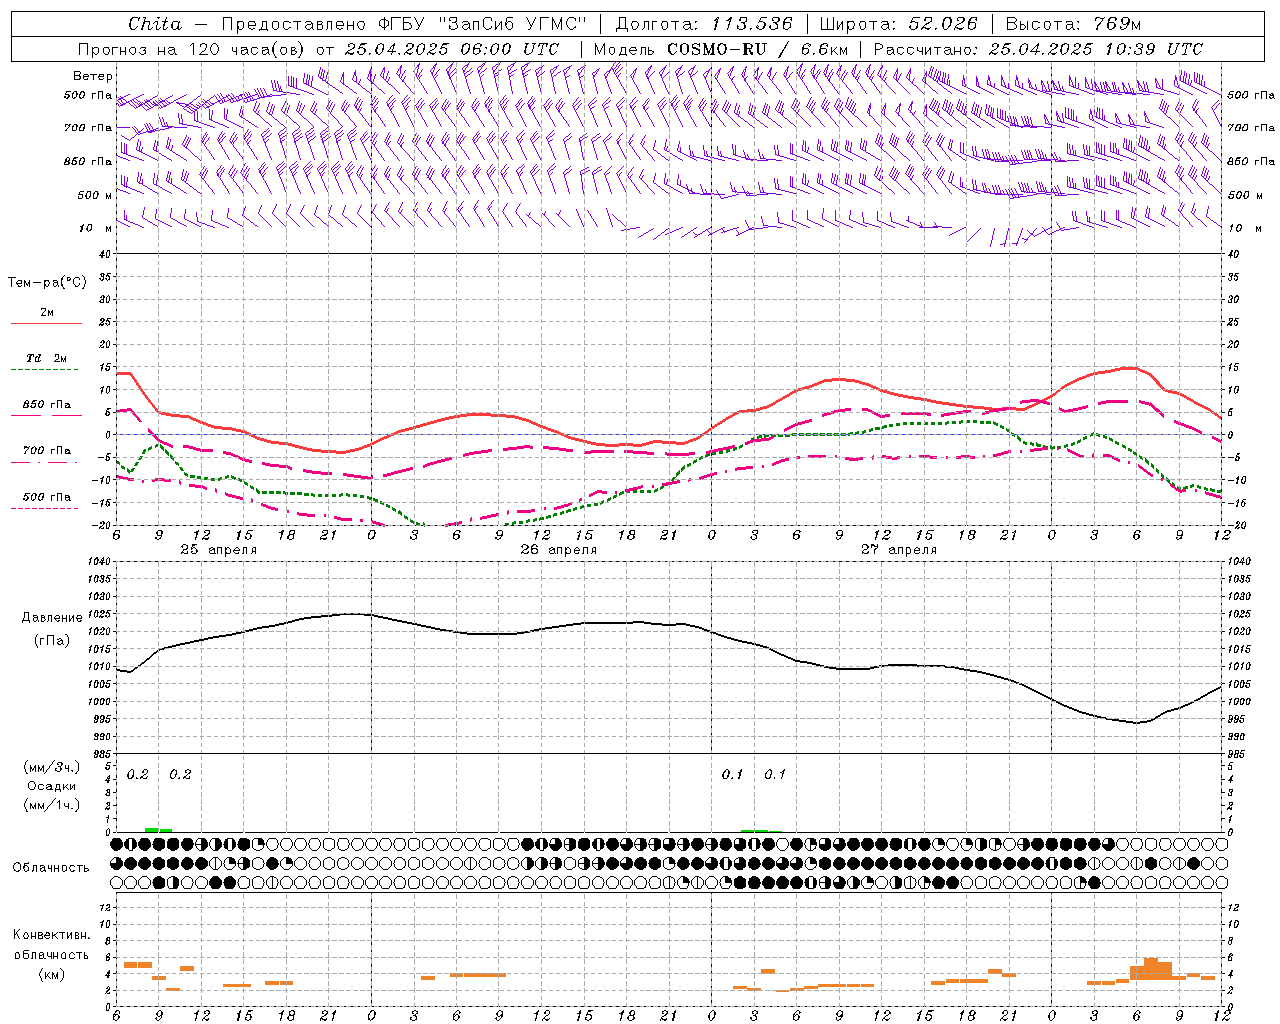Click the station name Chita in the header
Viewport: 1280px width, 1024px height.
click(x=155, y=24)
